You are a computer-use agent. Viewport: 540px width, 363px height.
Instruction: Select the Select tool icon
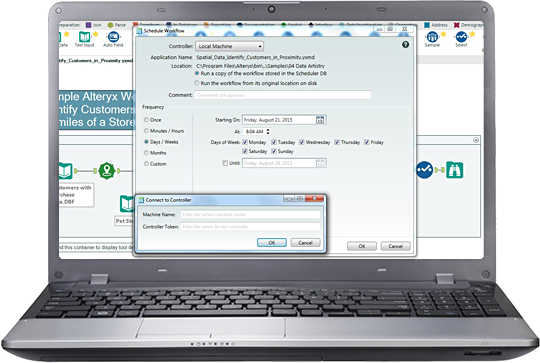(461, 37)
